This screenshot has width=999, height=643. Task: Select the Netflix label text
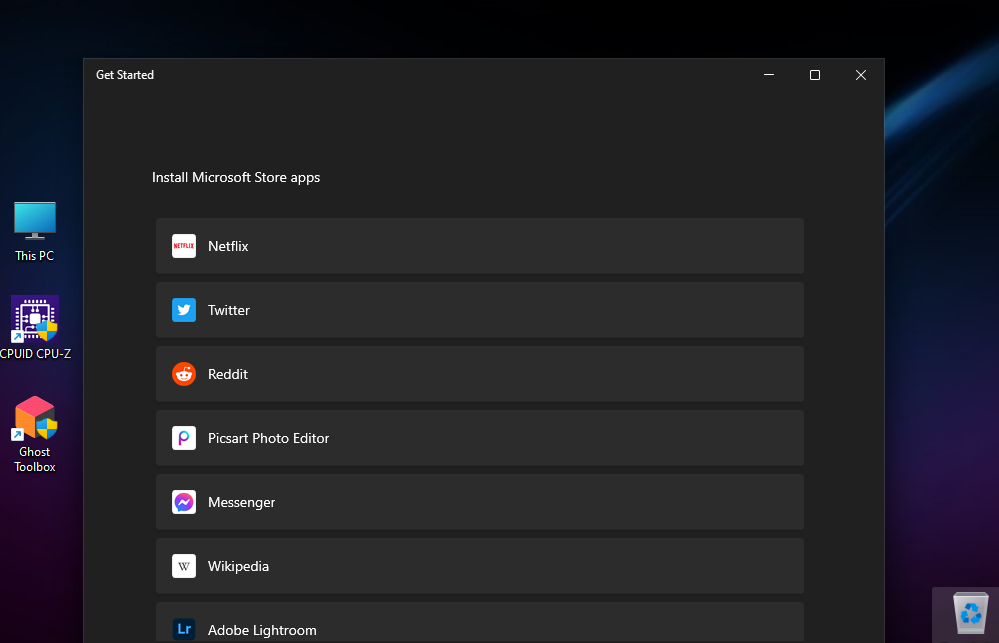(228, 246)
